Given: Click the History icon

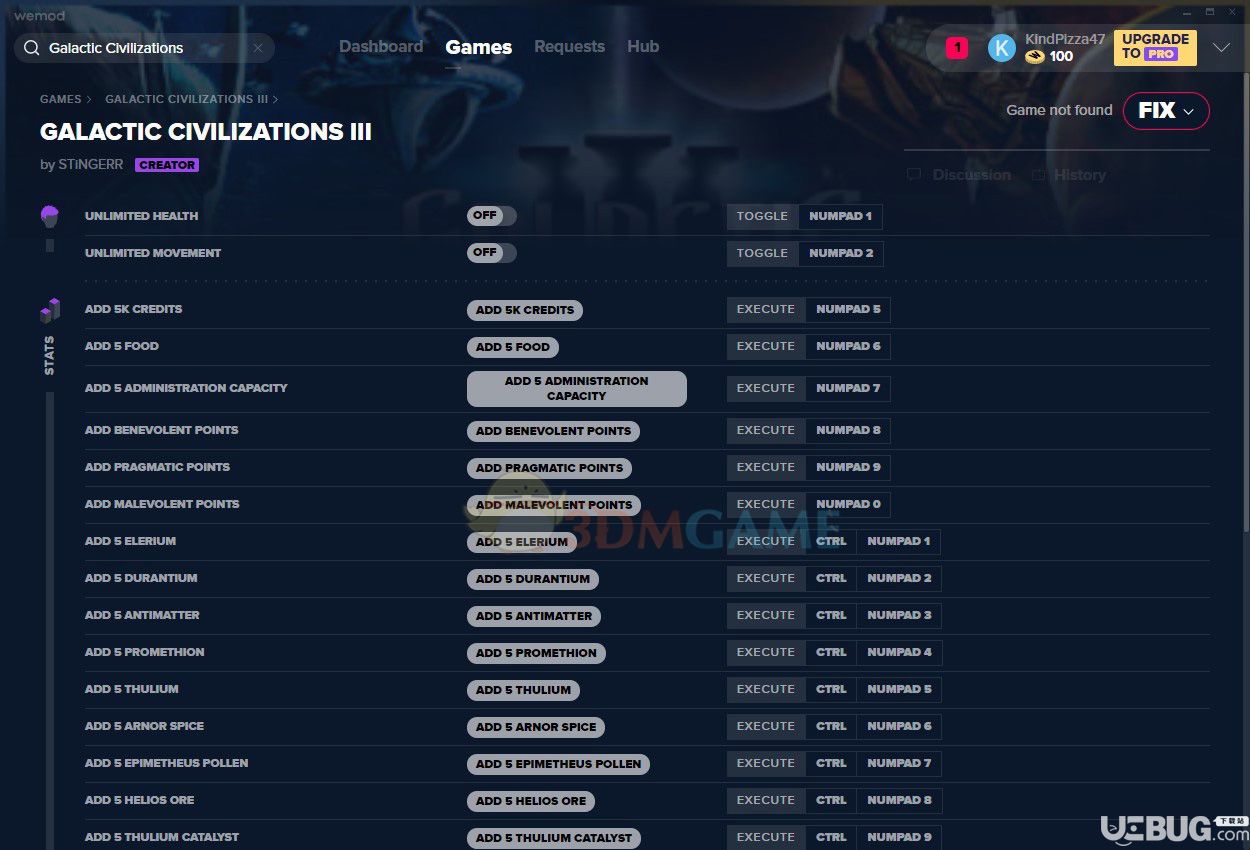Looking at the screenshot, I should (x=1038, y=175).
